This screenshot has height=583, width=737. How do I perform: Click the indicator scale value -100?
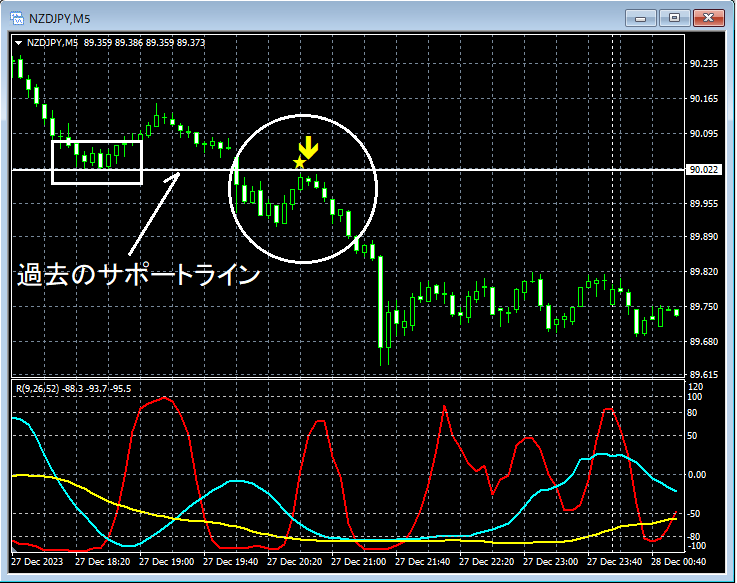(x=696, y=546)
